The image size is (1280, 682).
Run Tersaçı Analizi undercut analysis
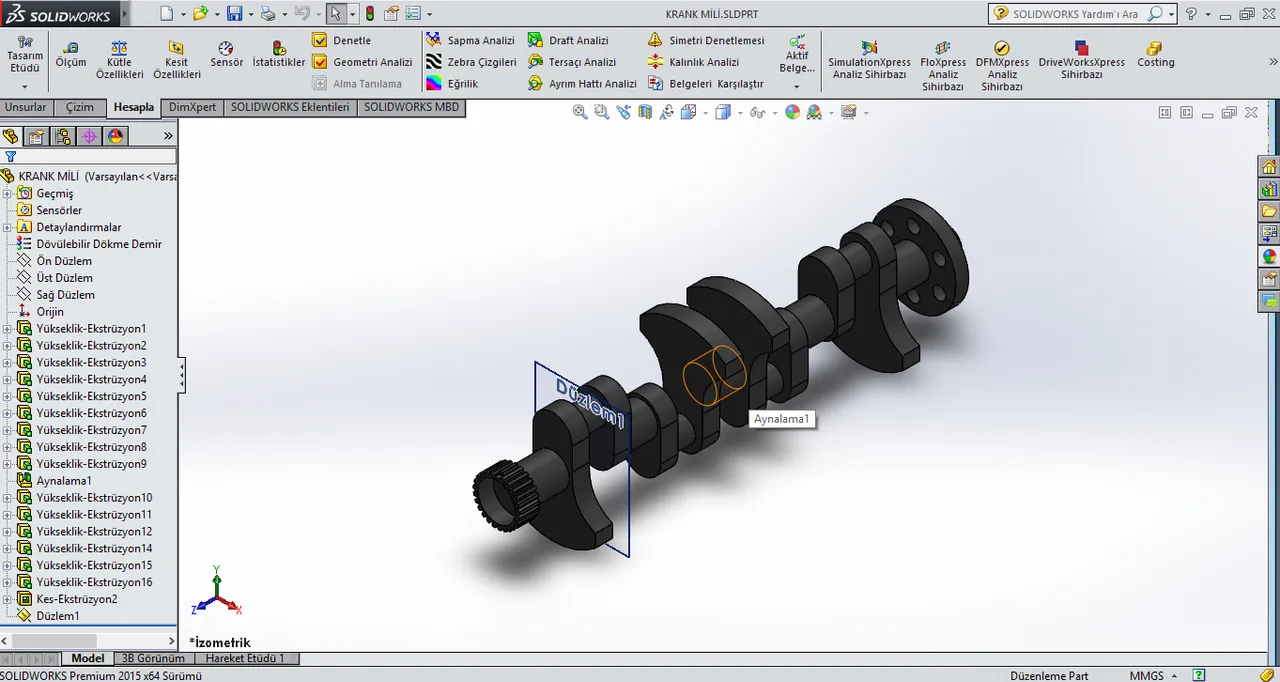[x=572, y=62]
